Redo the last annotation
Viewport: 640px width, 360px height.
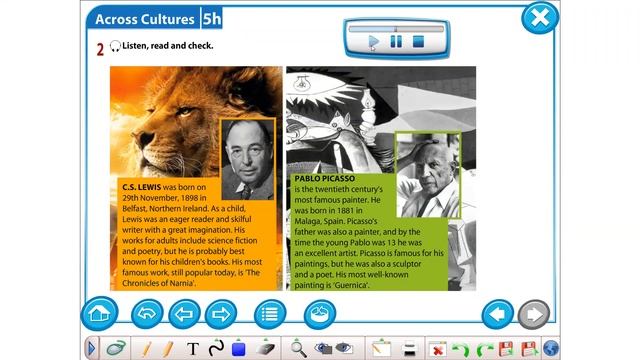pos(484,349)
